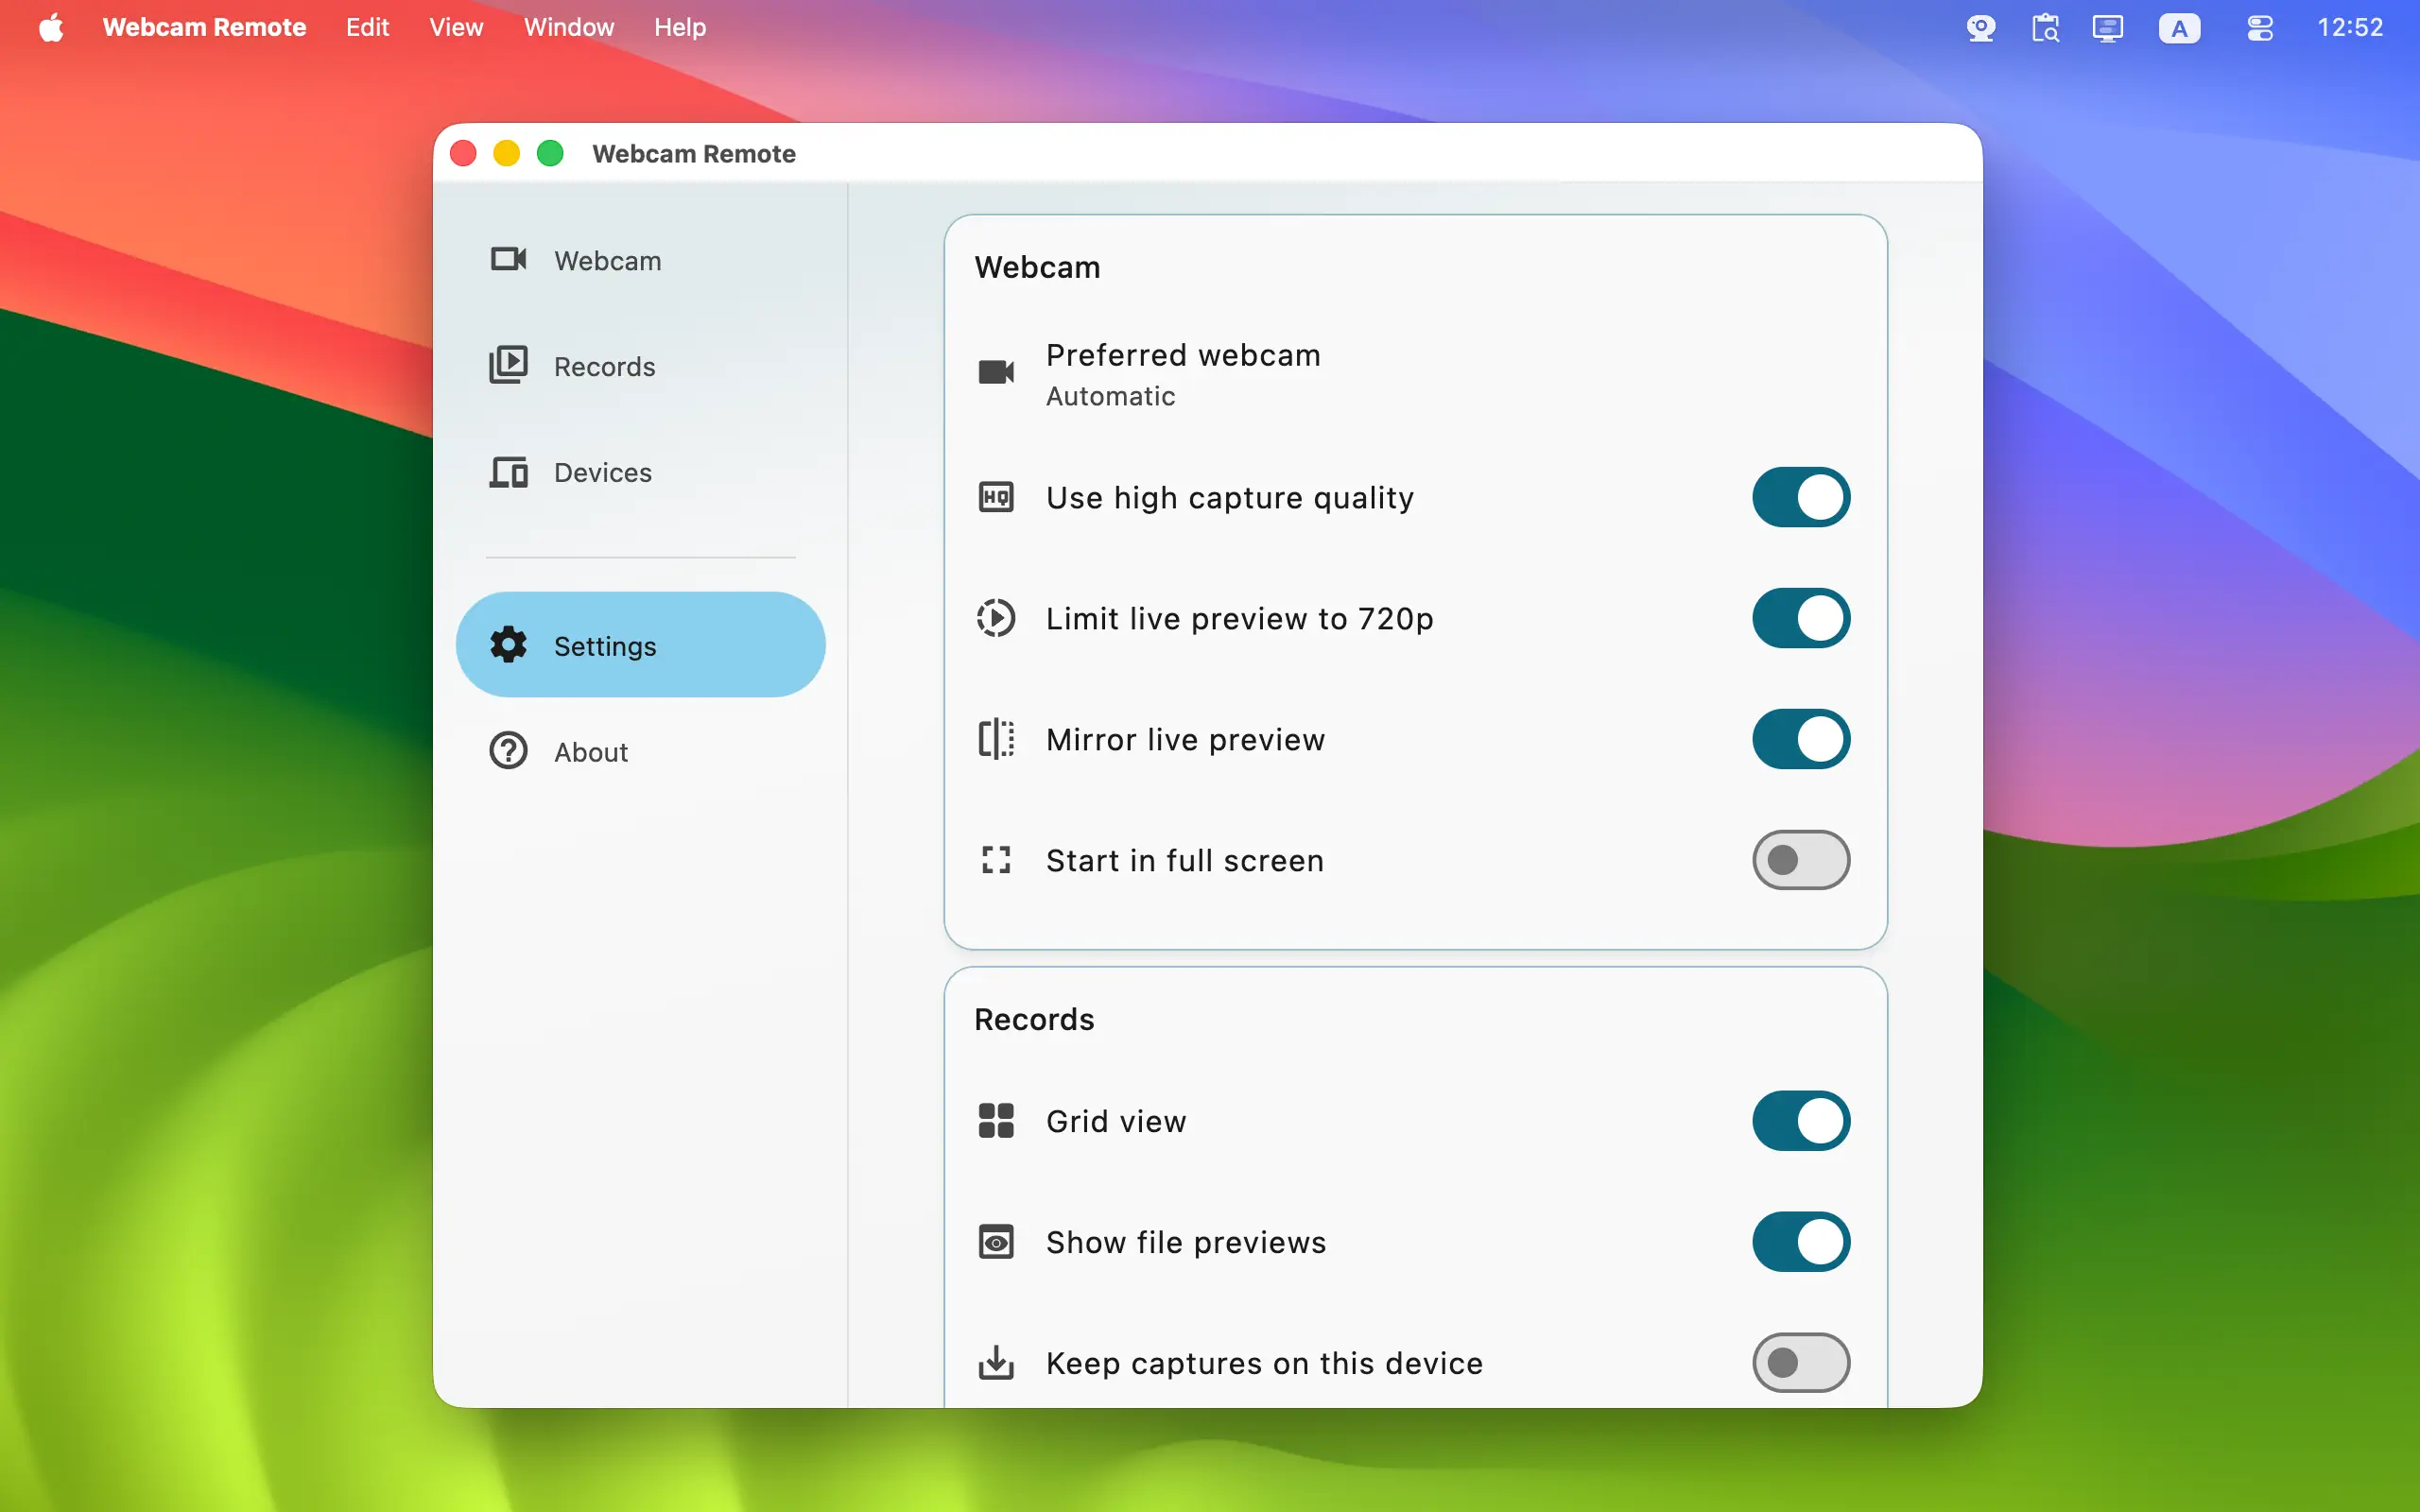Disable Mirror live preview switch

coord(1801,739)
